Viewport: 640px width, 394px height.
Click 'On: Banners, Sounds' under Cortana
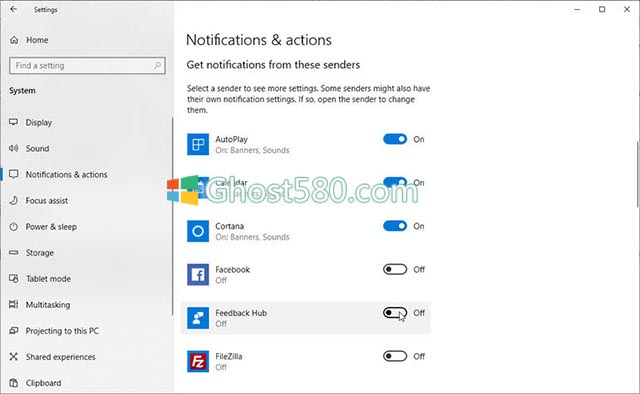(252, 237)
